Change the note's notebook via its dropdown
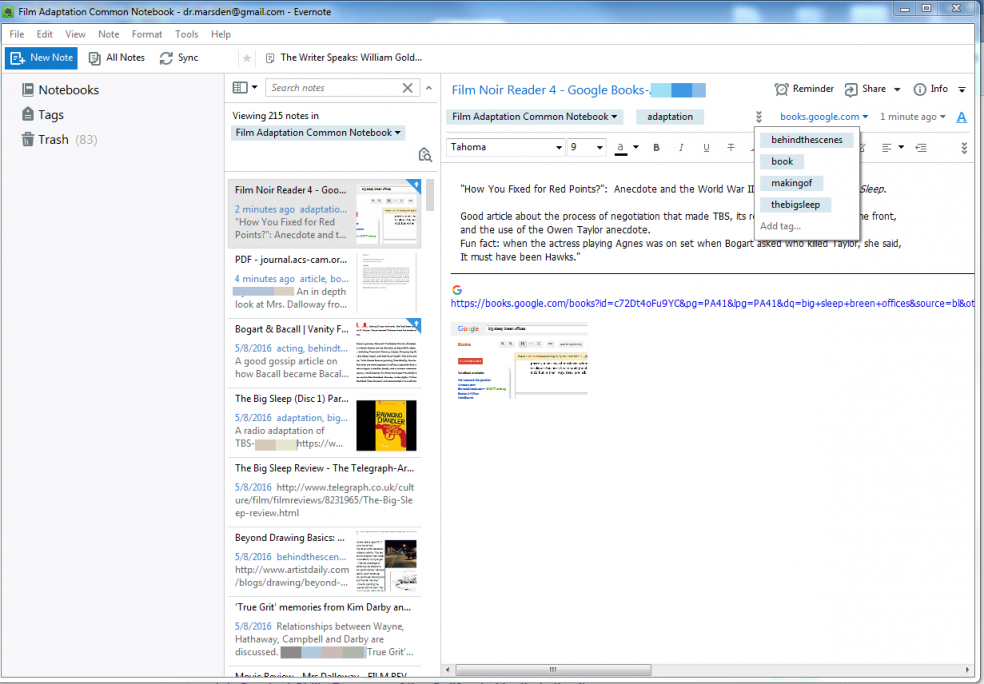Image resolution: width=984 pixels, height=684 pixels. 534,117
